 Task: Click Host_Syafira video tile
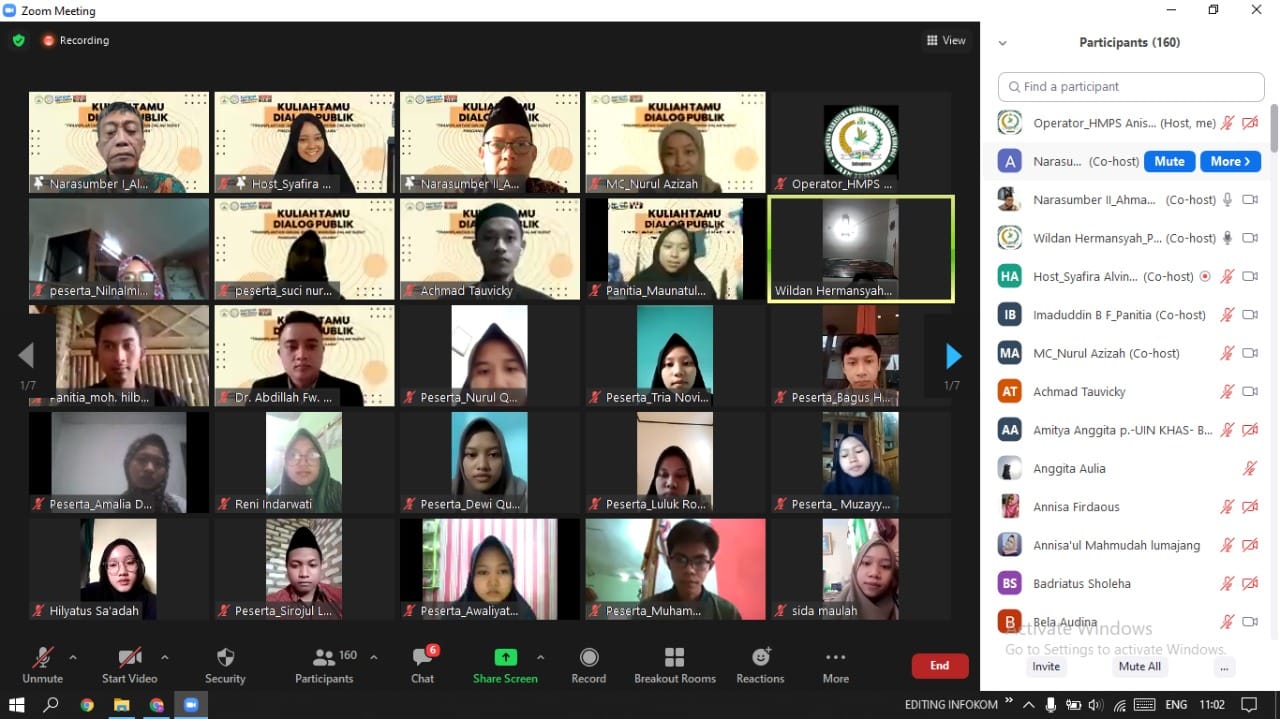[x=304, y=142]
